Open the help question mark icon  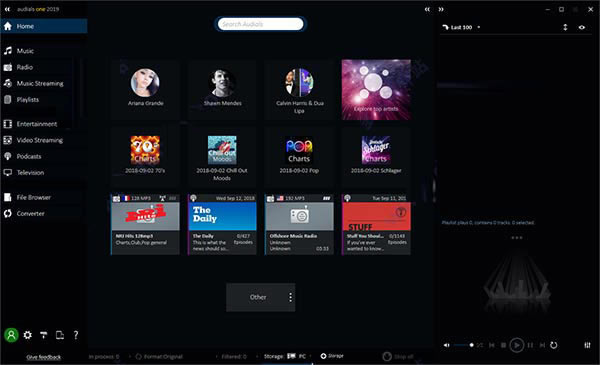(76, 335)
